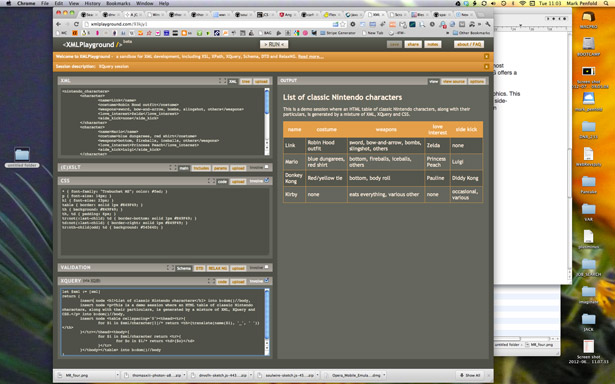615x384 pixels.
Task: Open the notes button in header
Action: (x=433, y=44)
